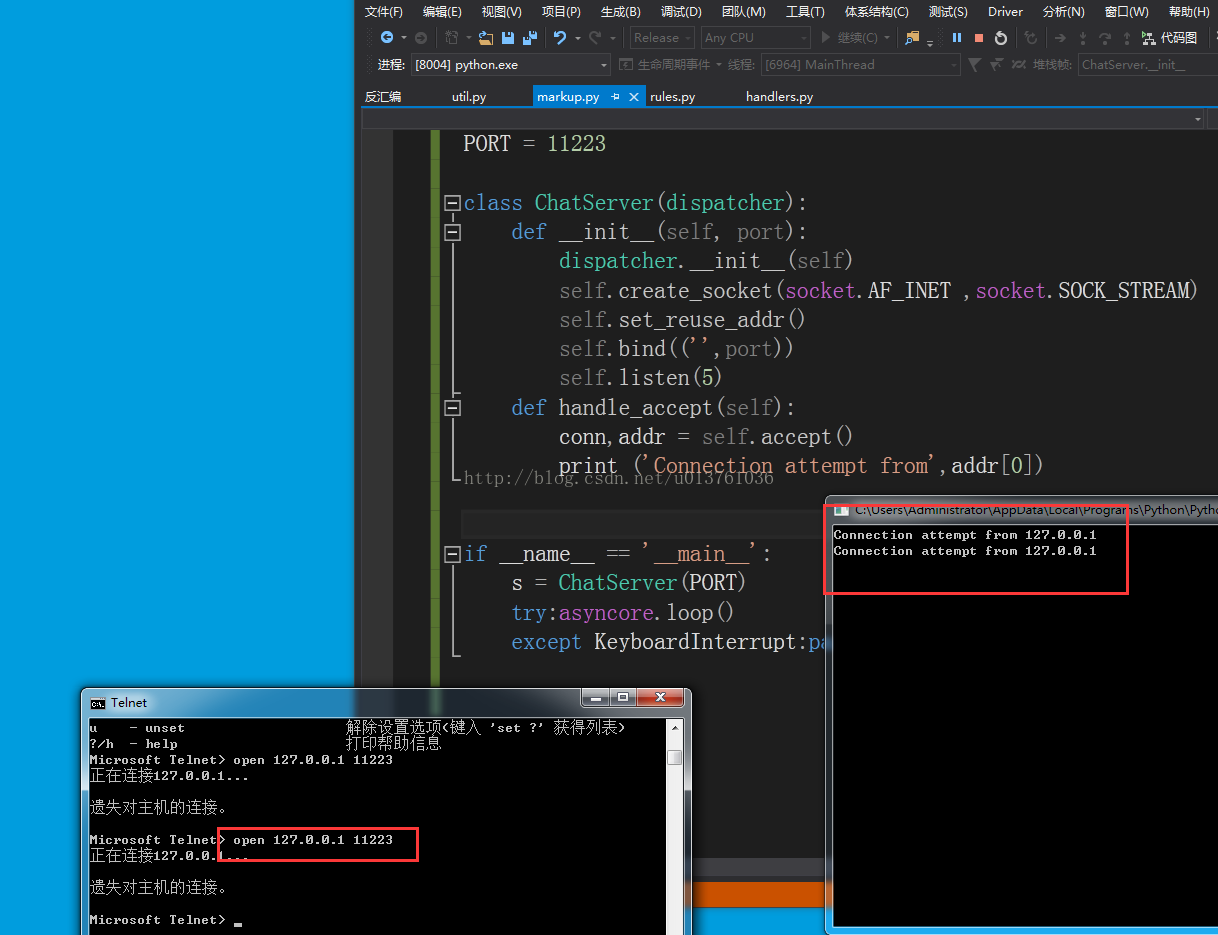
Task: Open the 测试(S) Test menu
Action: (x=948, y=12)
